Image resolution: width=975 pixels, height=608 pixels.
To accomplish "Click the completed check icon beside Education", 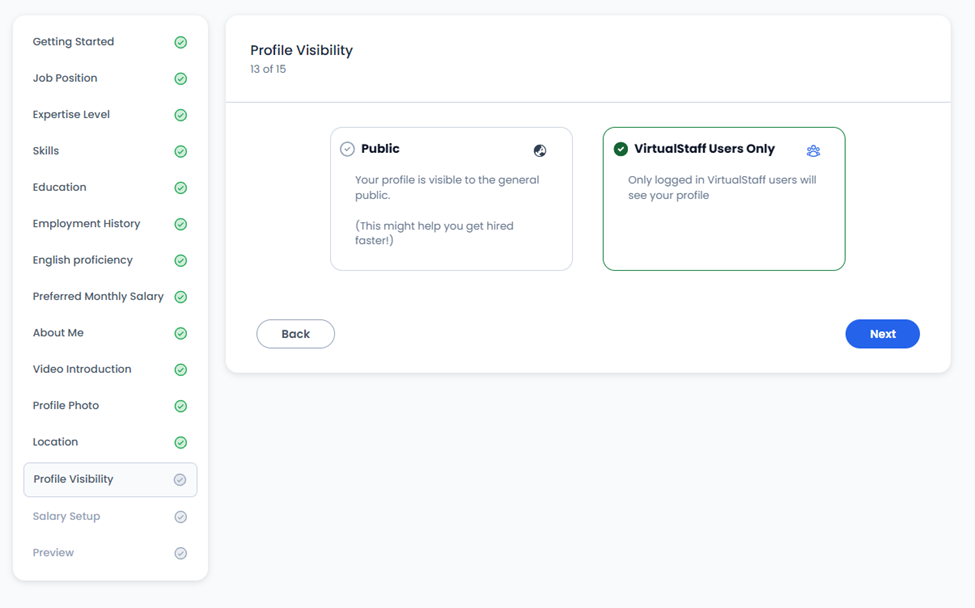I will click(x=180, y=188).
